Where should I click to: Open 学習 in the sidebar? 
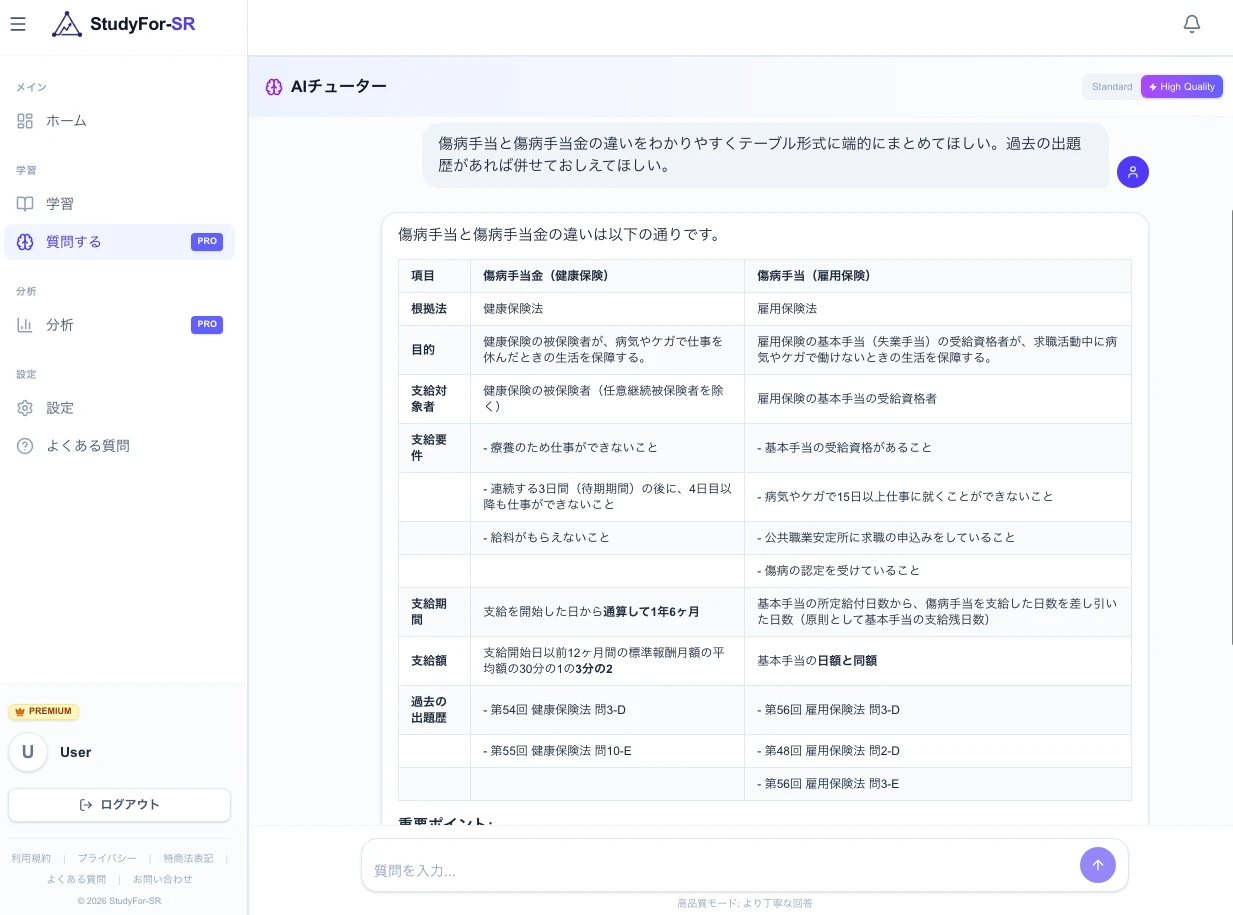(120, 204)
